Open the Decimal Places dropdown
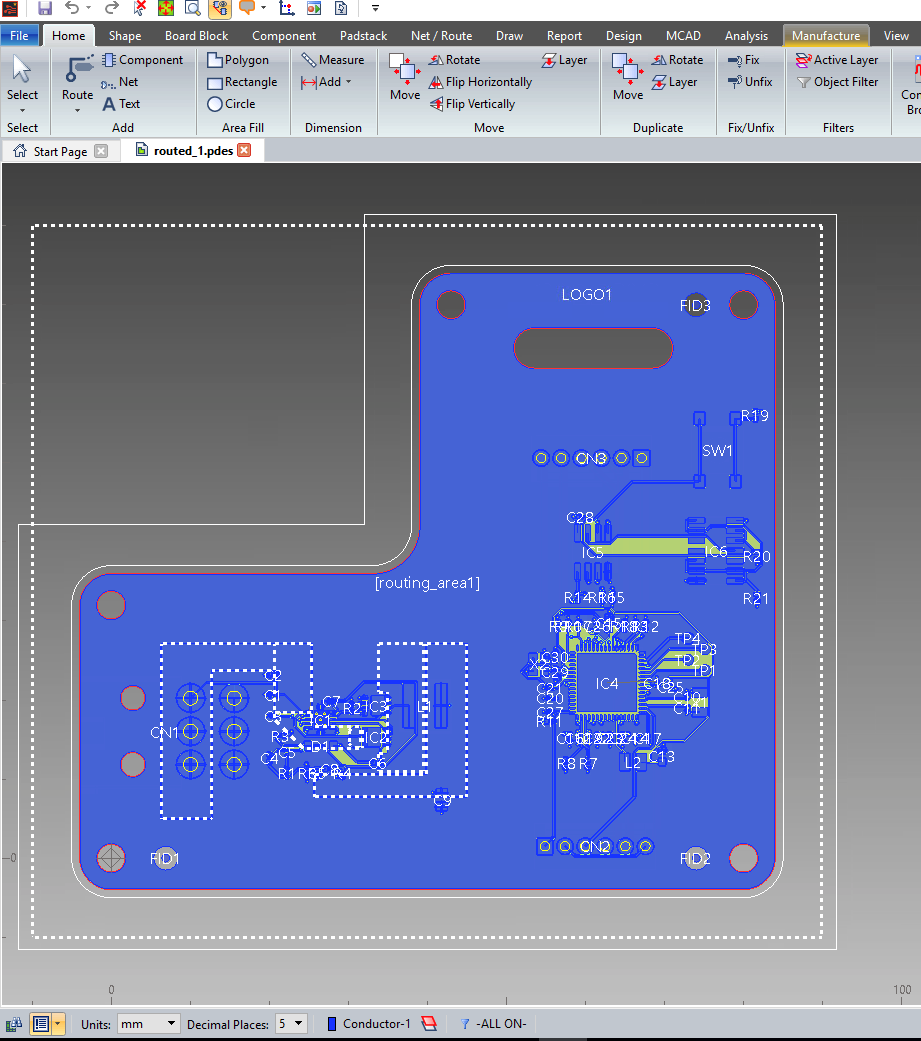The height and width of the screenshot is (1041, 921). [x=292, y=1024]
